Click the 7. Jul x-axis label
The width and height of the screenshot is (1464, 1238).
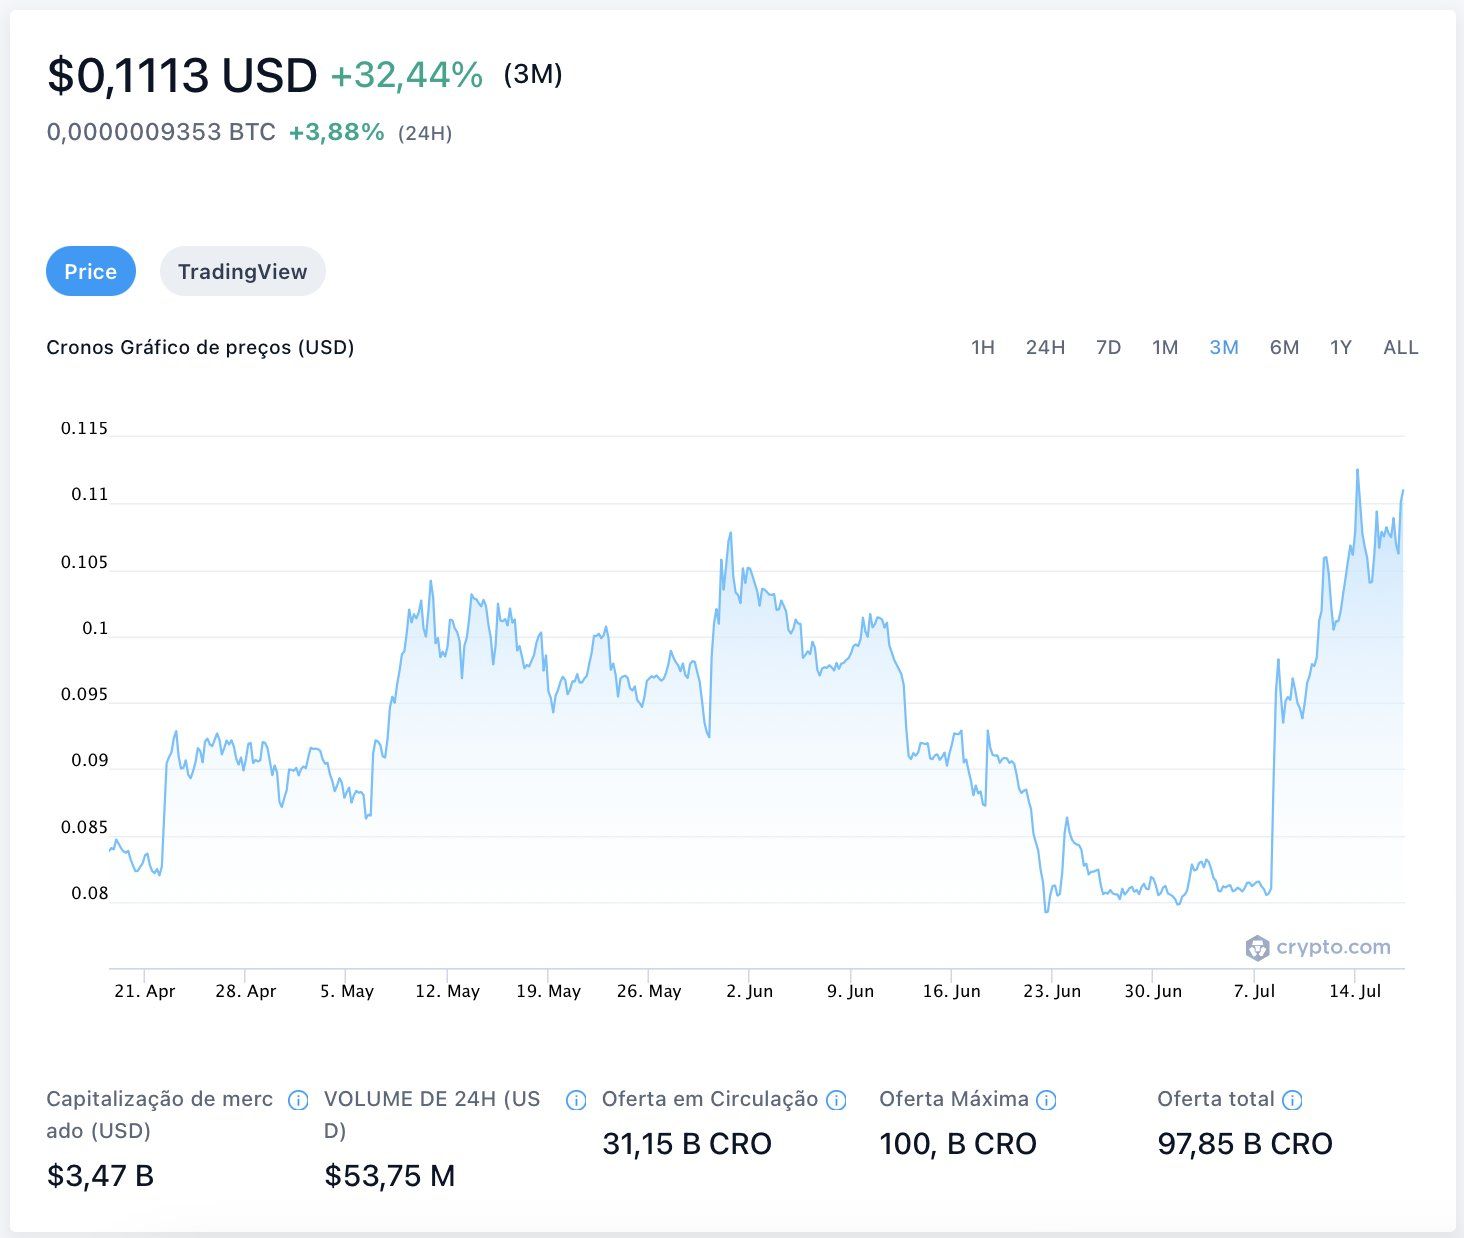1254,991
